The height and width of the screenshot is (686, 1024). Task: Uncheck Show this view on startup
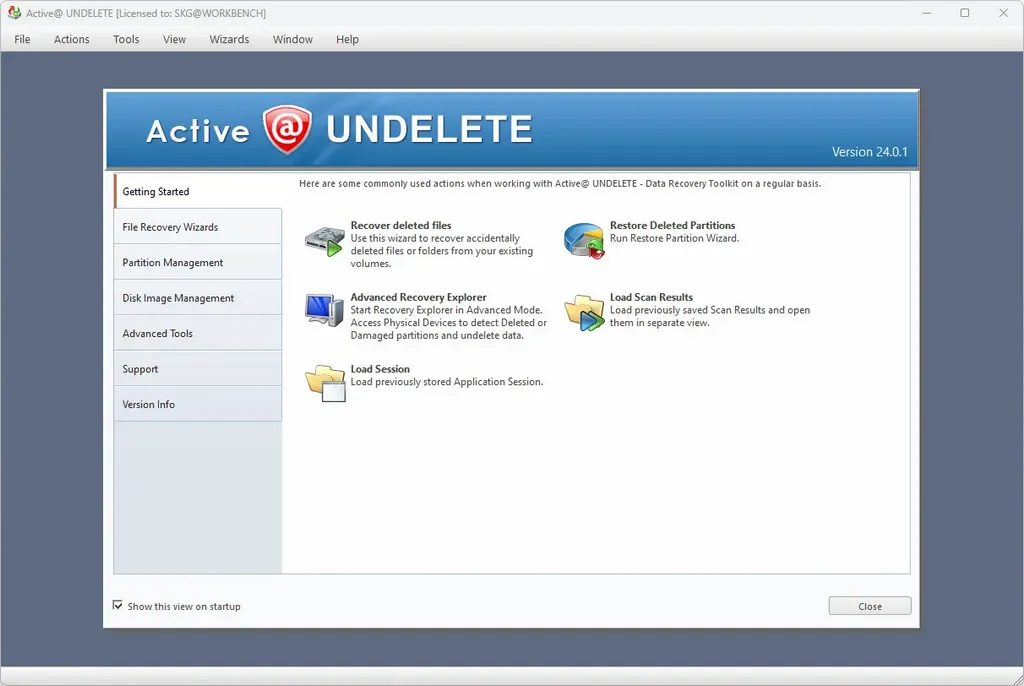coord(118,605)
